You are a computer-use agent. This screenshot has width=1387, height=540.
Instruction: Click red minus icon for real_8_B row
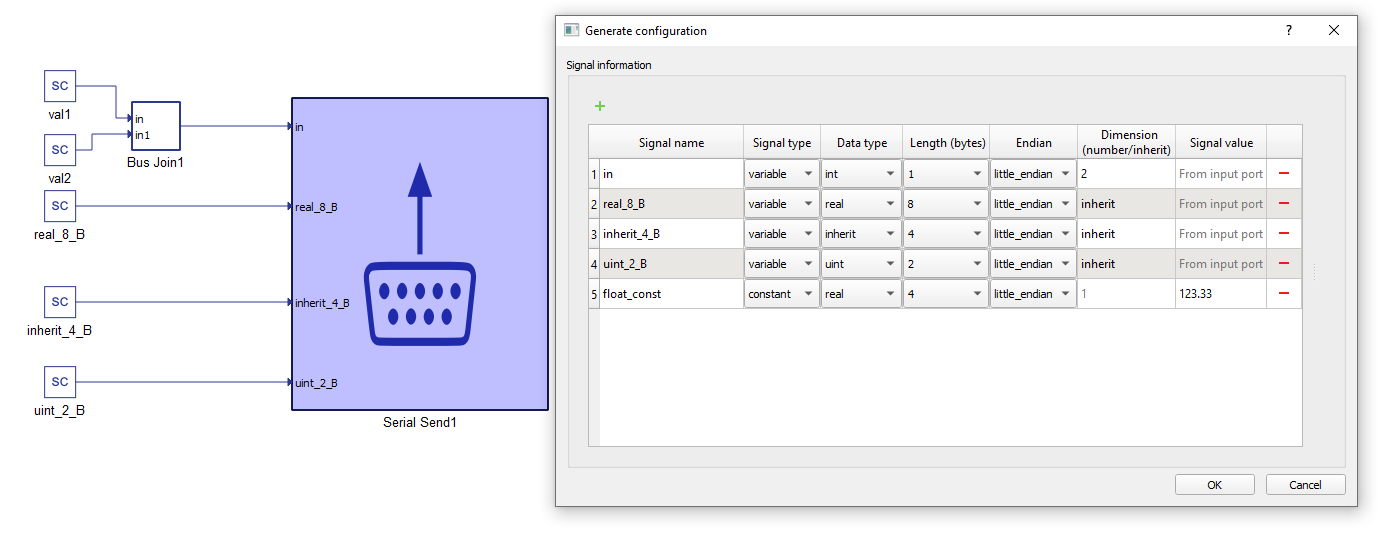[1283, 204]
